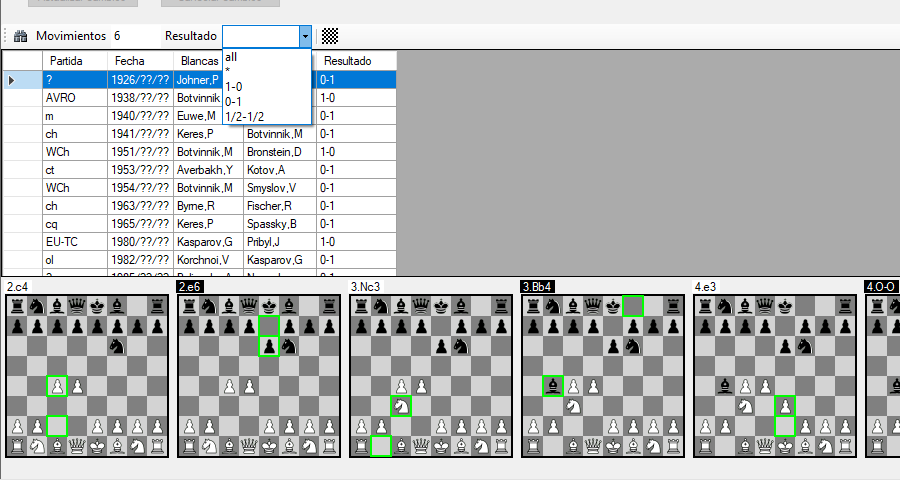Screen dimensions: 900x480
Task: Click the 4.O-O move label
Action: 881,287
